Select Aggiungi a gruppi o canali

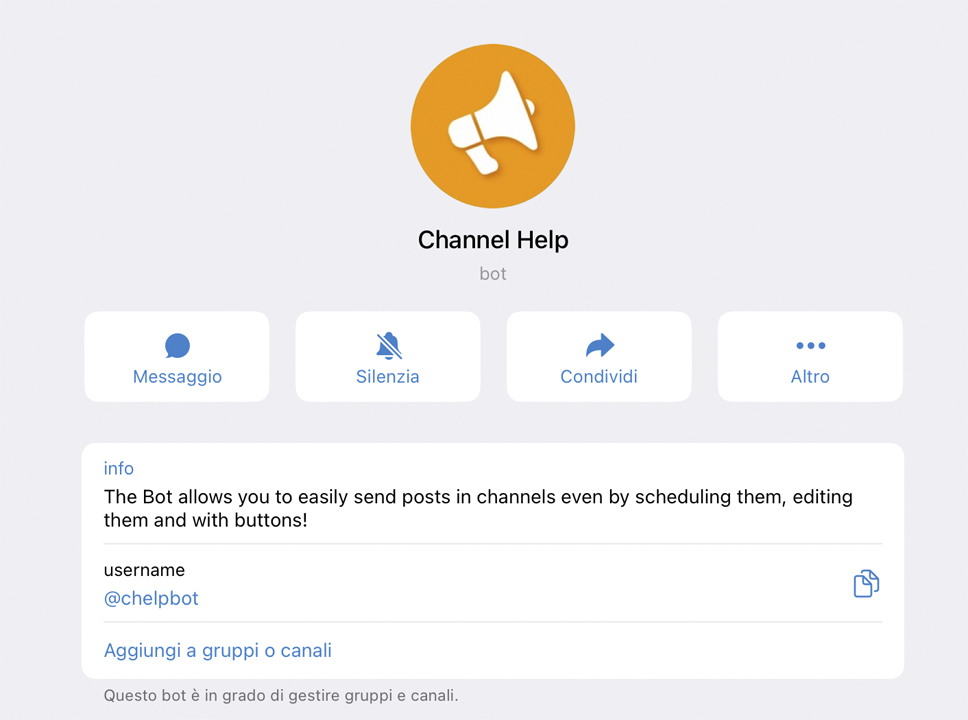pos(218,651)
